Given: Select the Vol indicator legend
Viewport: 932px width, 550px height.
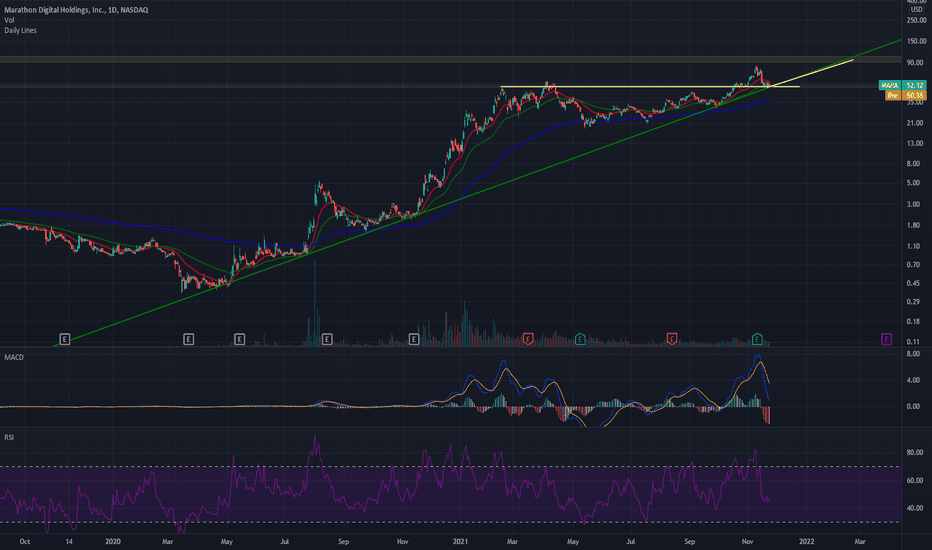Looking at the screenshot, I should coord(9,20).
